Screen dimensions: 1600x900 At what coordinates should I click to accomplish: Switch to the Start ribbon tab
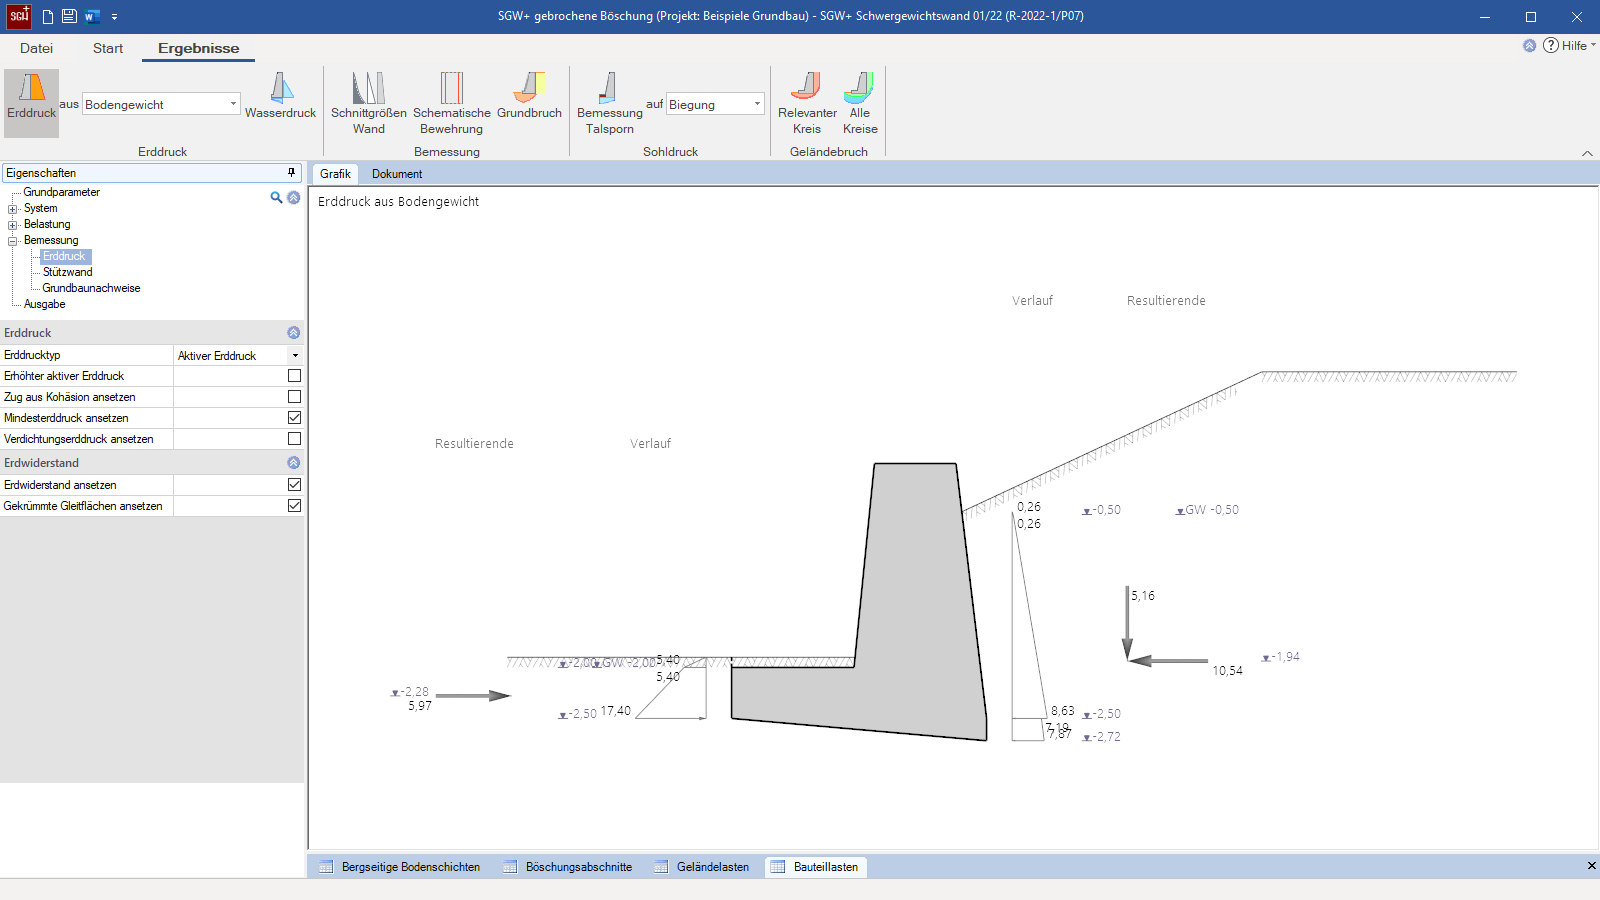click(108, 48)
